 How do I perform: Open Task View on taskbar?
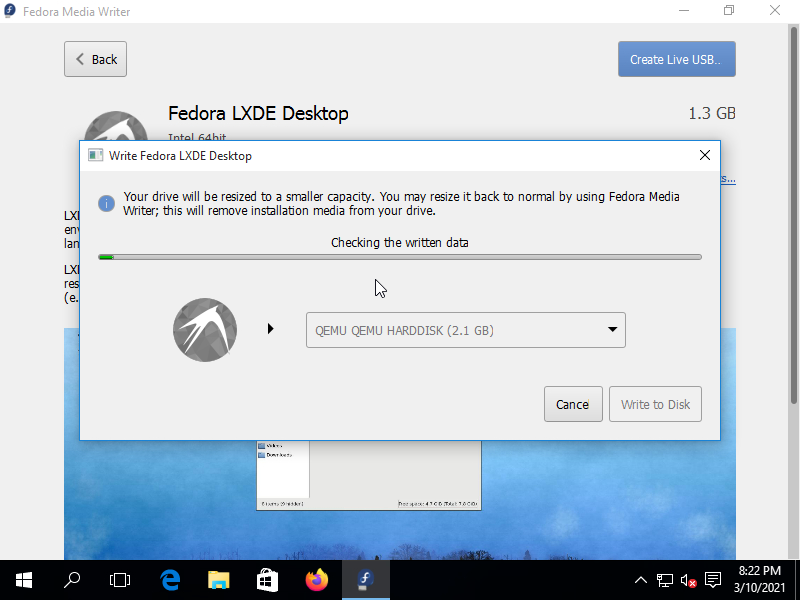tap(120, 580)
